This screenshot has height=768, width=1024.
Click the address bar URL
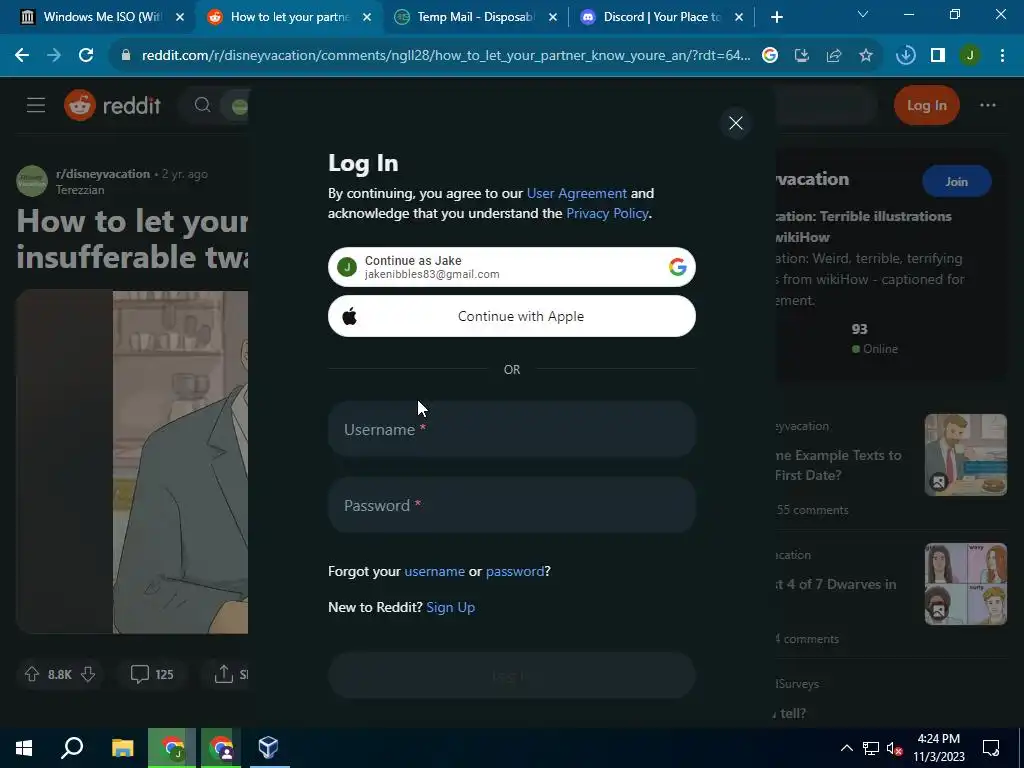[x=446, y=56]
